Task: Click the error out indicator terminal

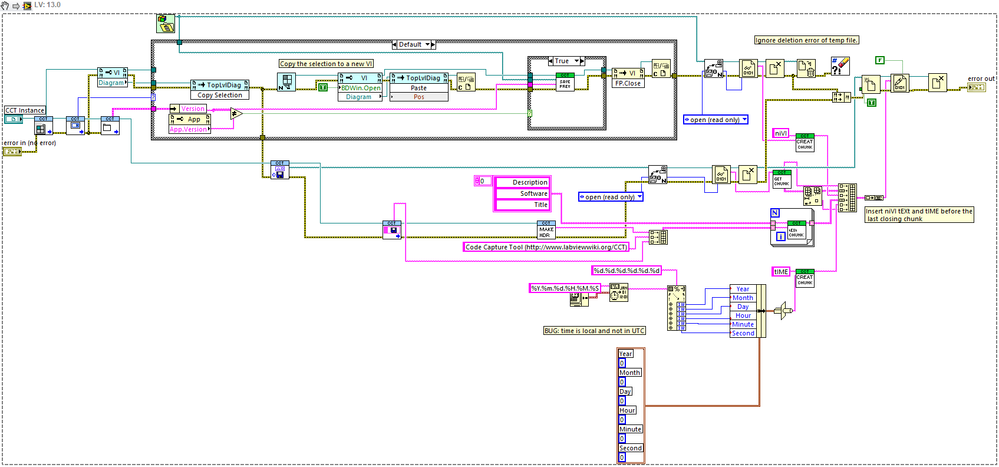Action: tap(977, 88)
